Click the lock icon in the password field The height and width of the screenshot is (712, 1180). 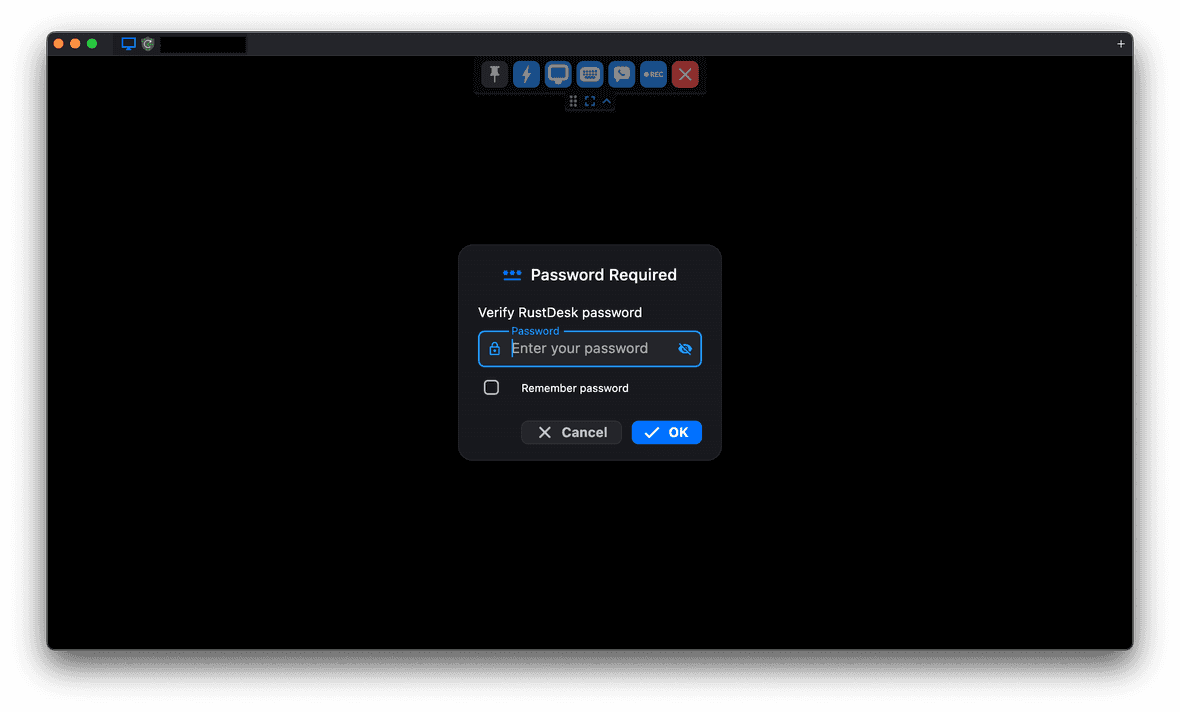pos(495,348)
